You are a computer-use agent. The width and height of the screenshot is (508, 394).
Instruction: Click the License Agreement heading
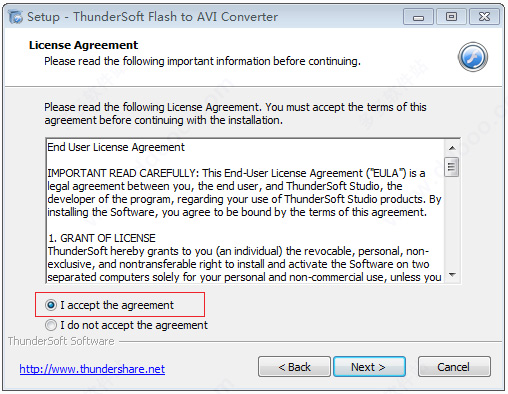coord(83,45)
